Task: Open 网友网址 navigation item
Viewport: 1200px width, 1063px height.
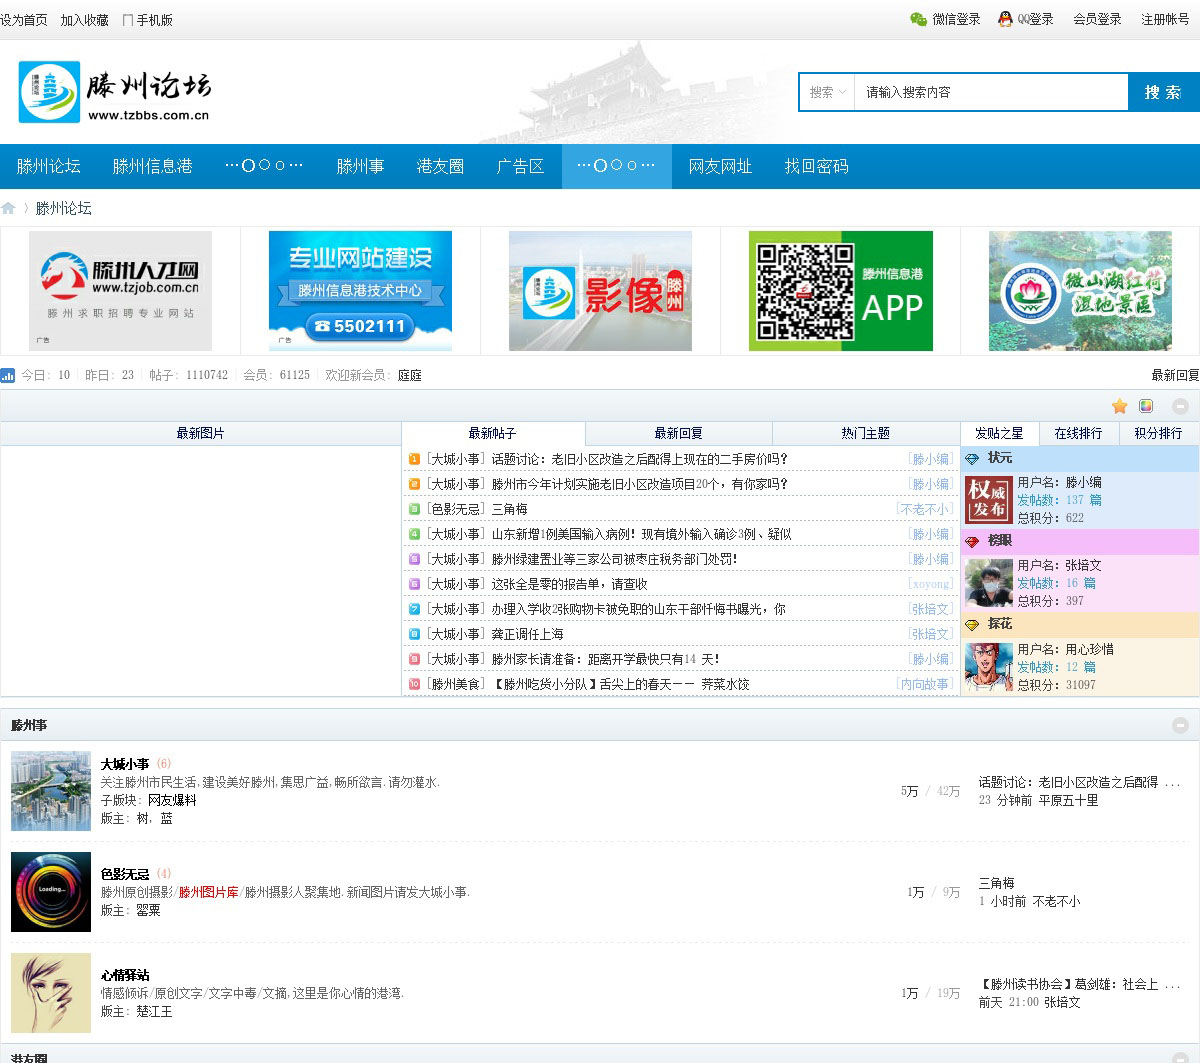Action: [720, 166]
